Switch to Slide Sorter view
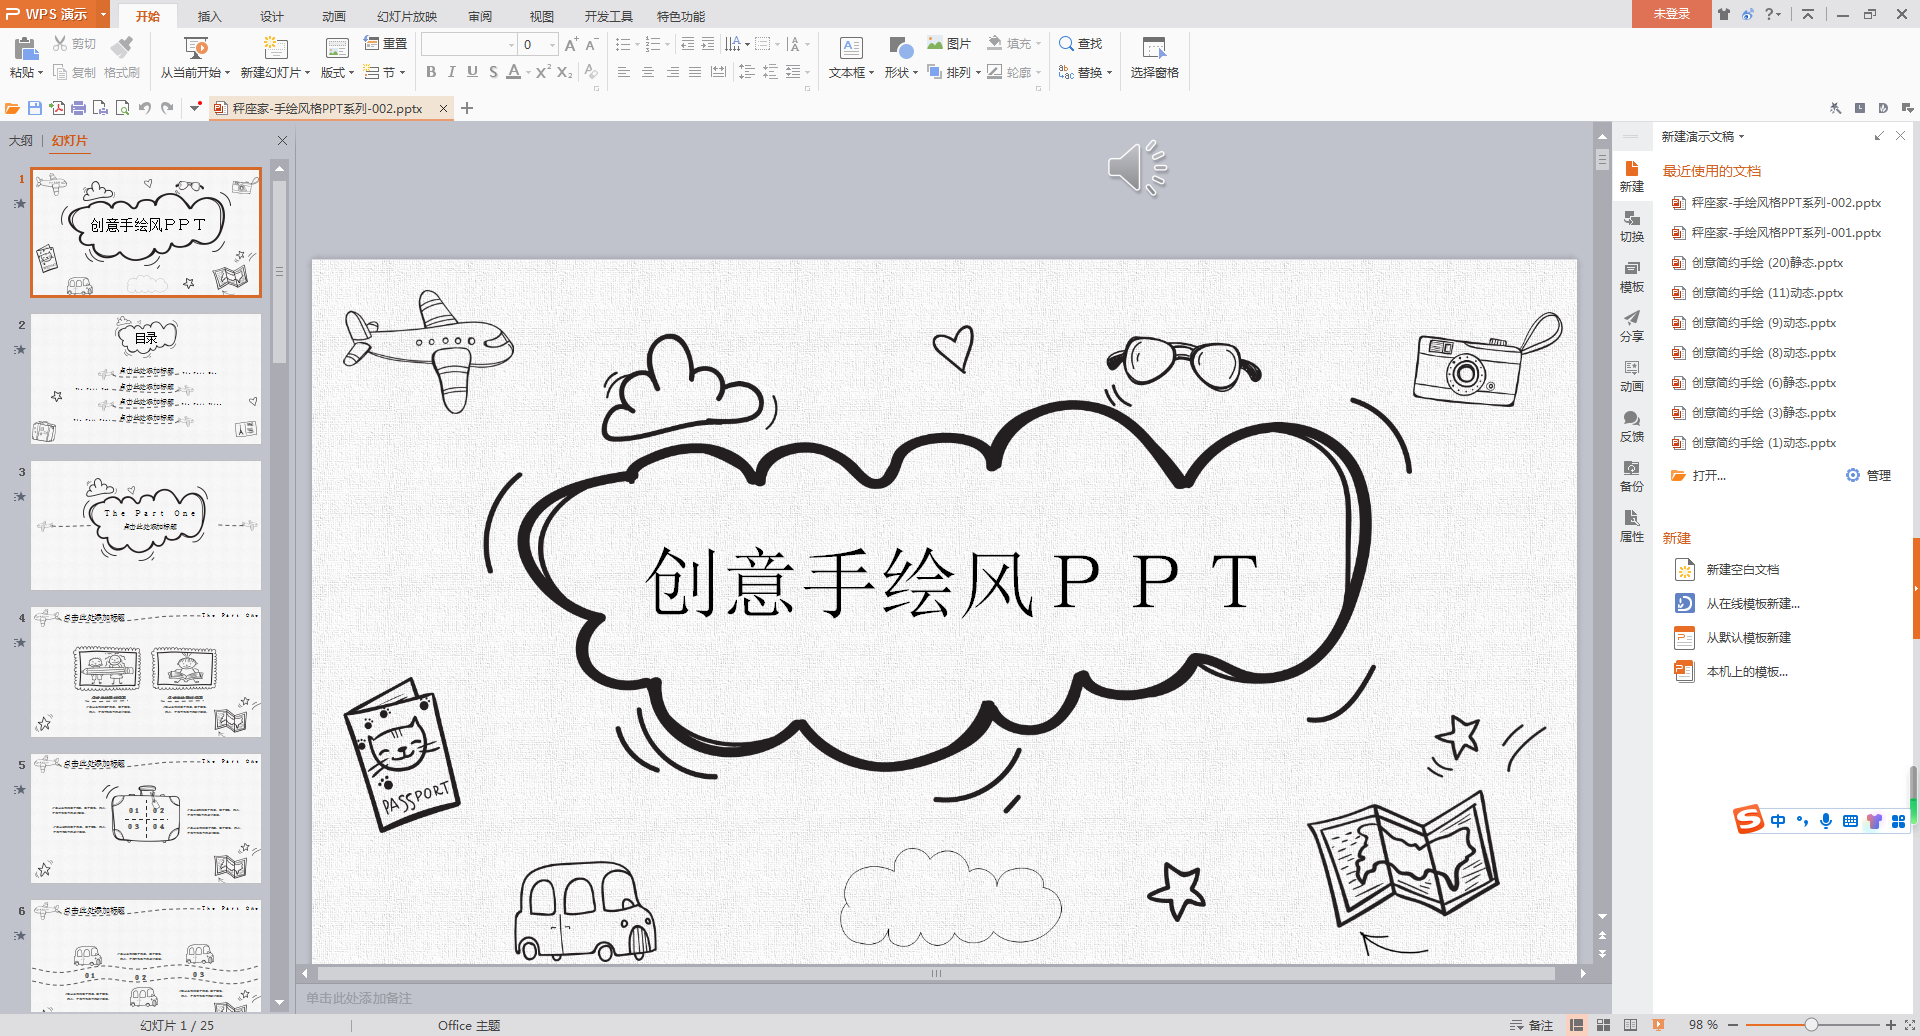The height and width of the screenshot is (1036, 1920). coord(1604,1025)
